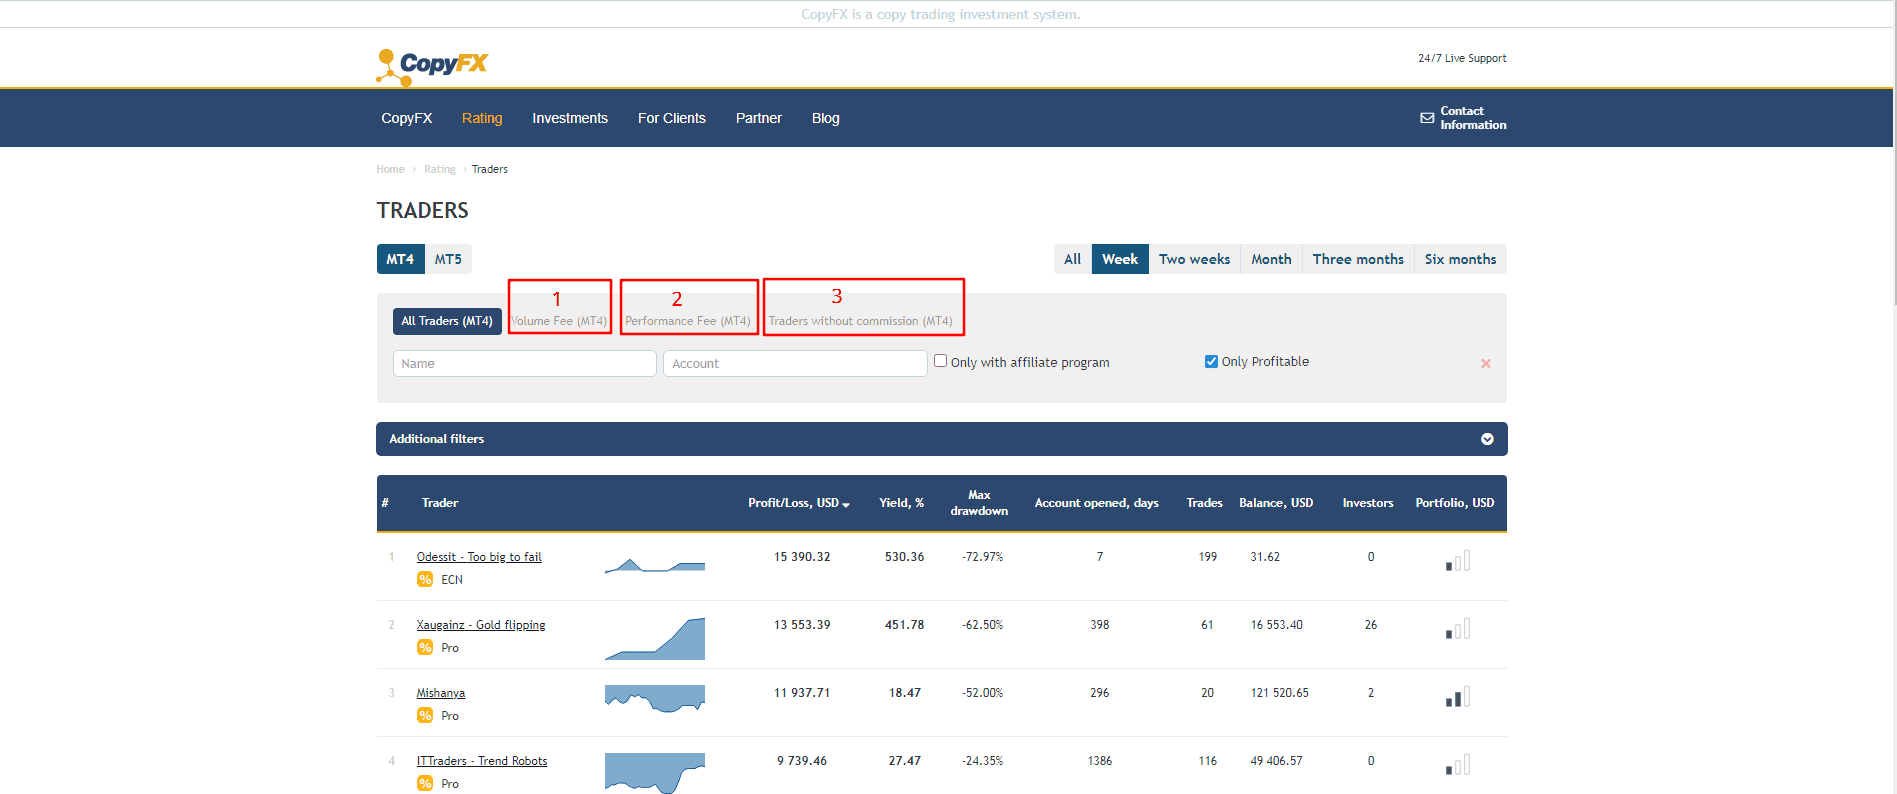Select the Three months period tab
1897x794 pixels.
[1358, 259]
